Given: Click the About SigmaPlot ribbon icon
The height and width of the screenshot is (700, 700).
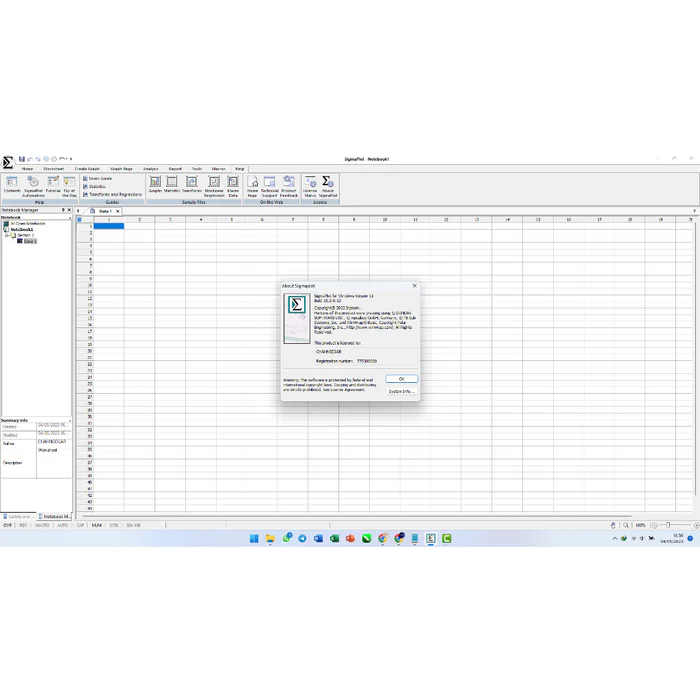Looking at the screenshot, I should [x=328, y=186].
